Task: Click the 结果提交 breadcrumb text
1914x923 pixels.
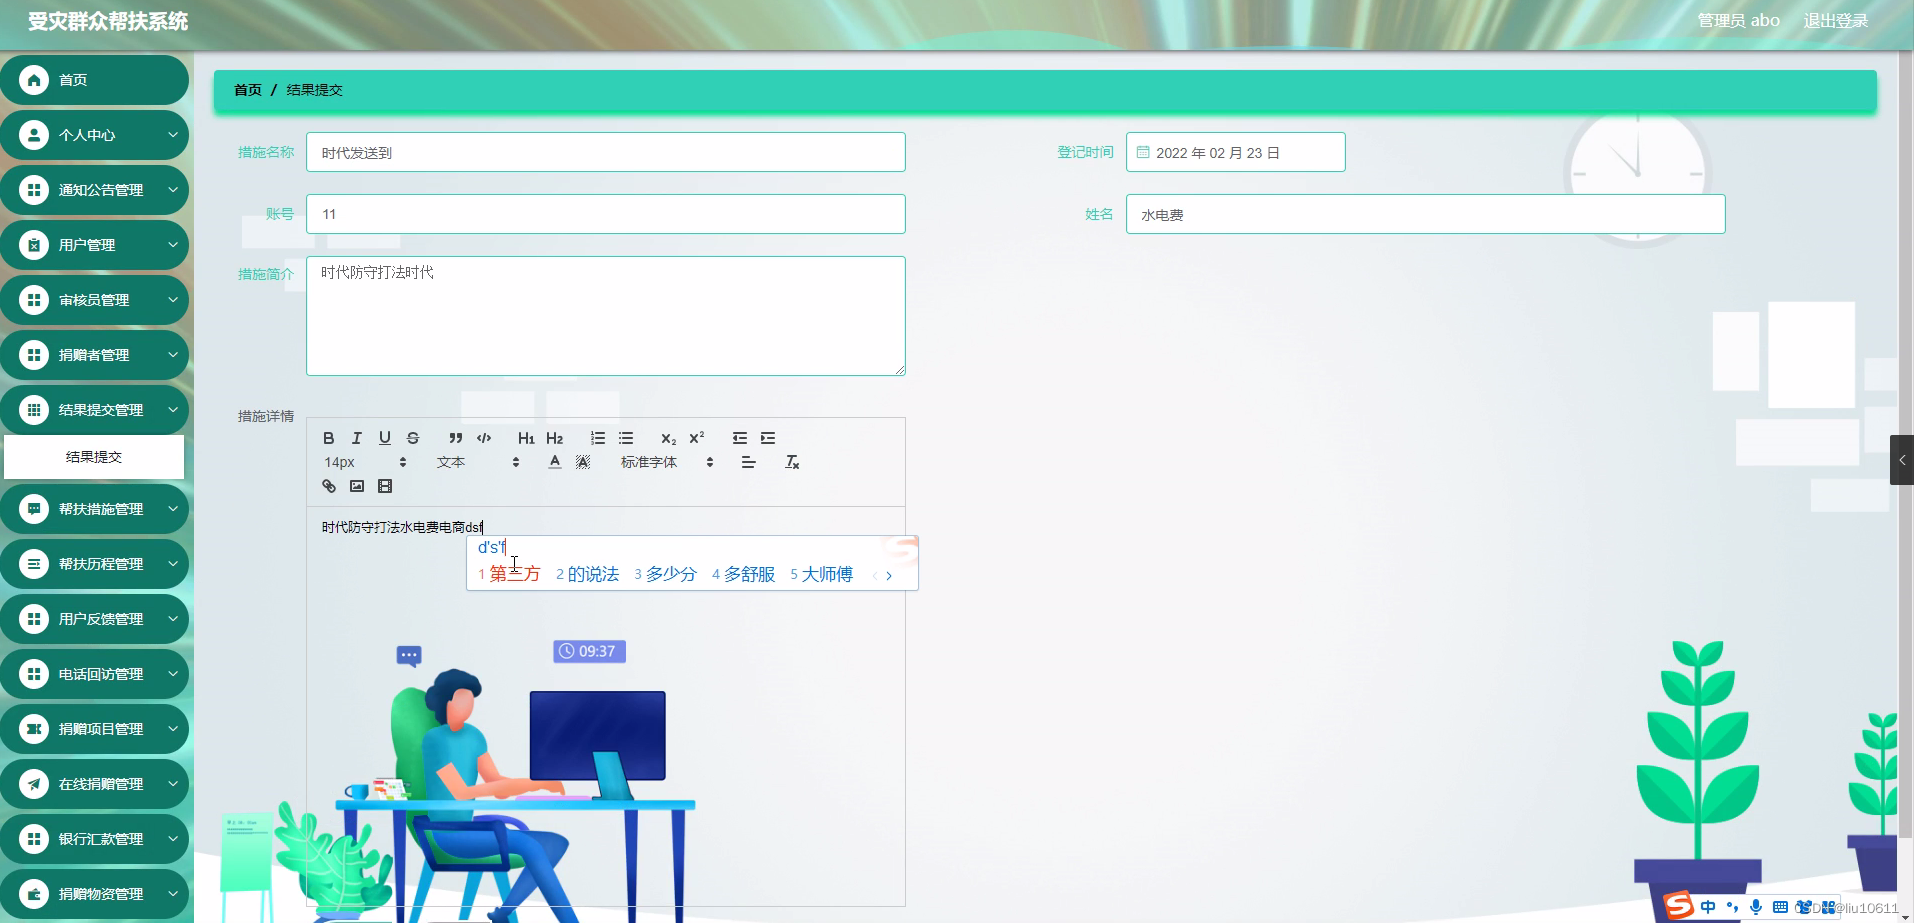Action: [x=315, y=90]
